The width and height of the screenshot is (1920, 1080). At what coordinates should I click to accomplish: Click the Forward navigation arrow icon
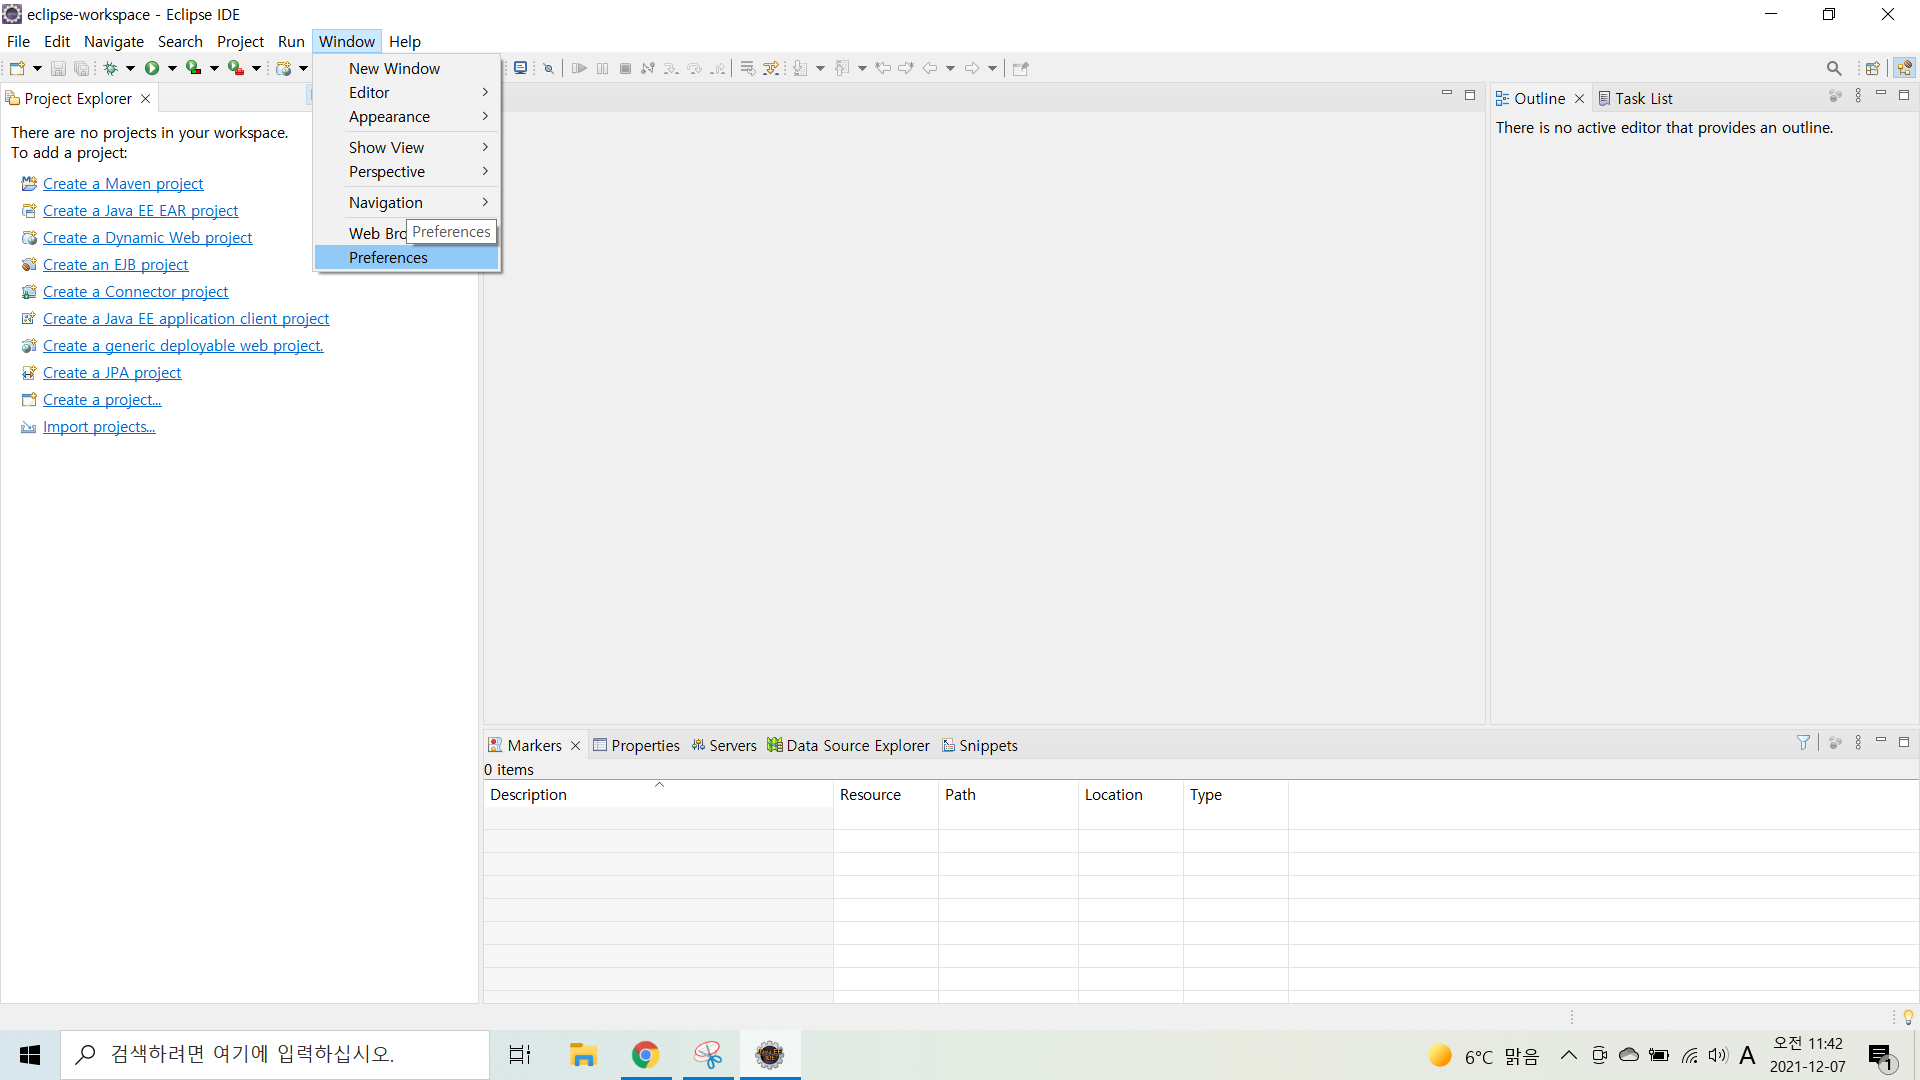tap(972, 68)
